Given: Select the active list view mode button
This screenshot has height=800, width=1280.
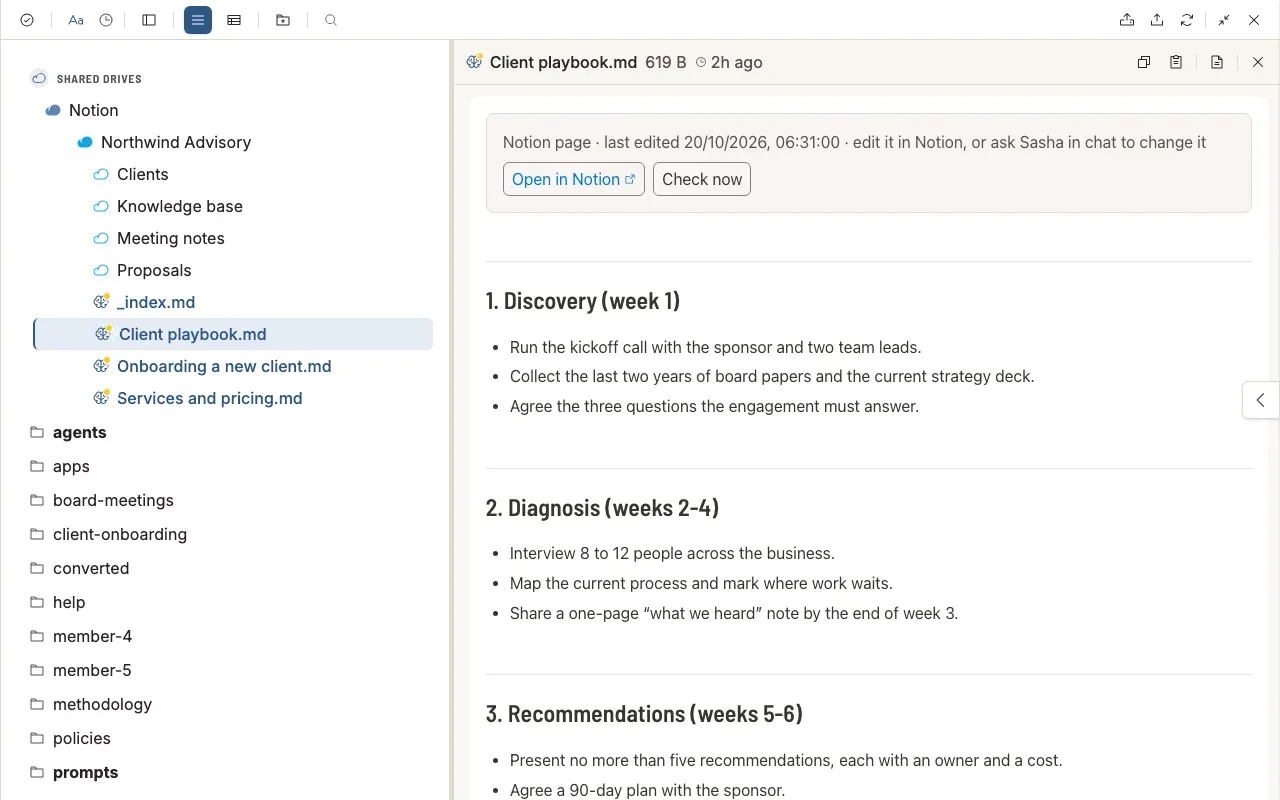Looking at the screenshot, I should tap(198, 20).
